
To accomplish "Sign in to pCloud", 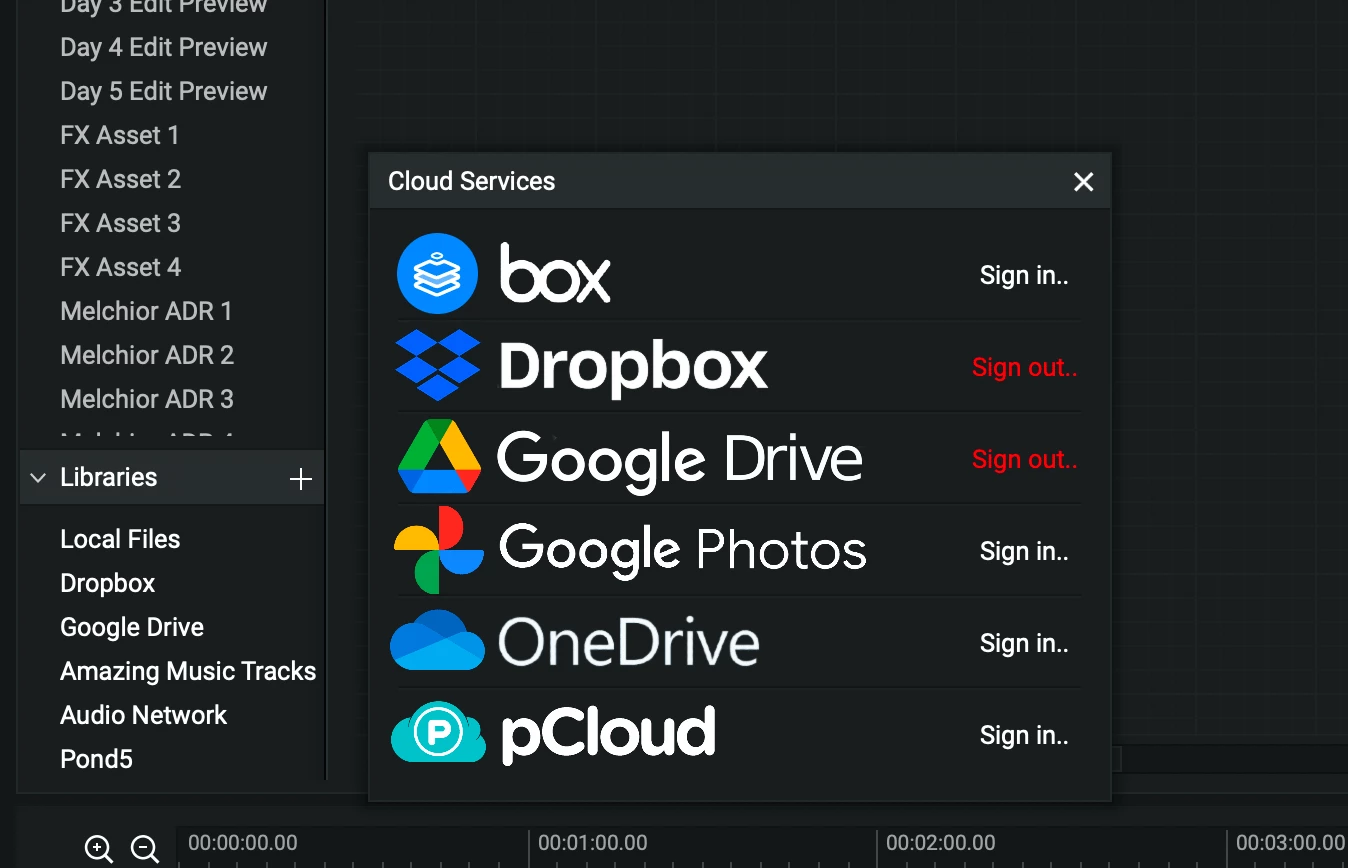I will tap(1023, 735).
